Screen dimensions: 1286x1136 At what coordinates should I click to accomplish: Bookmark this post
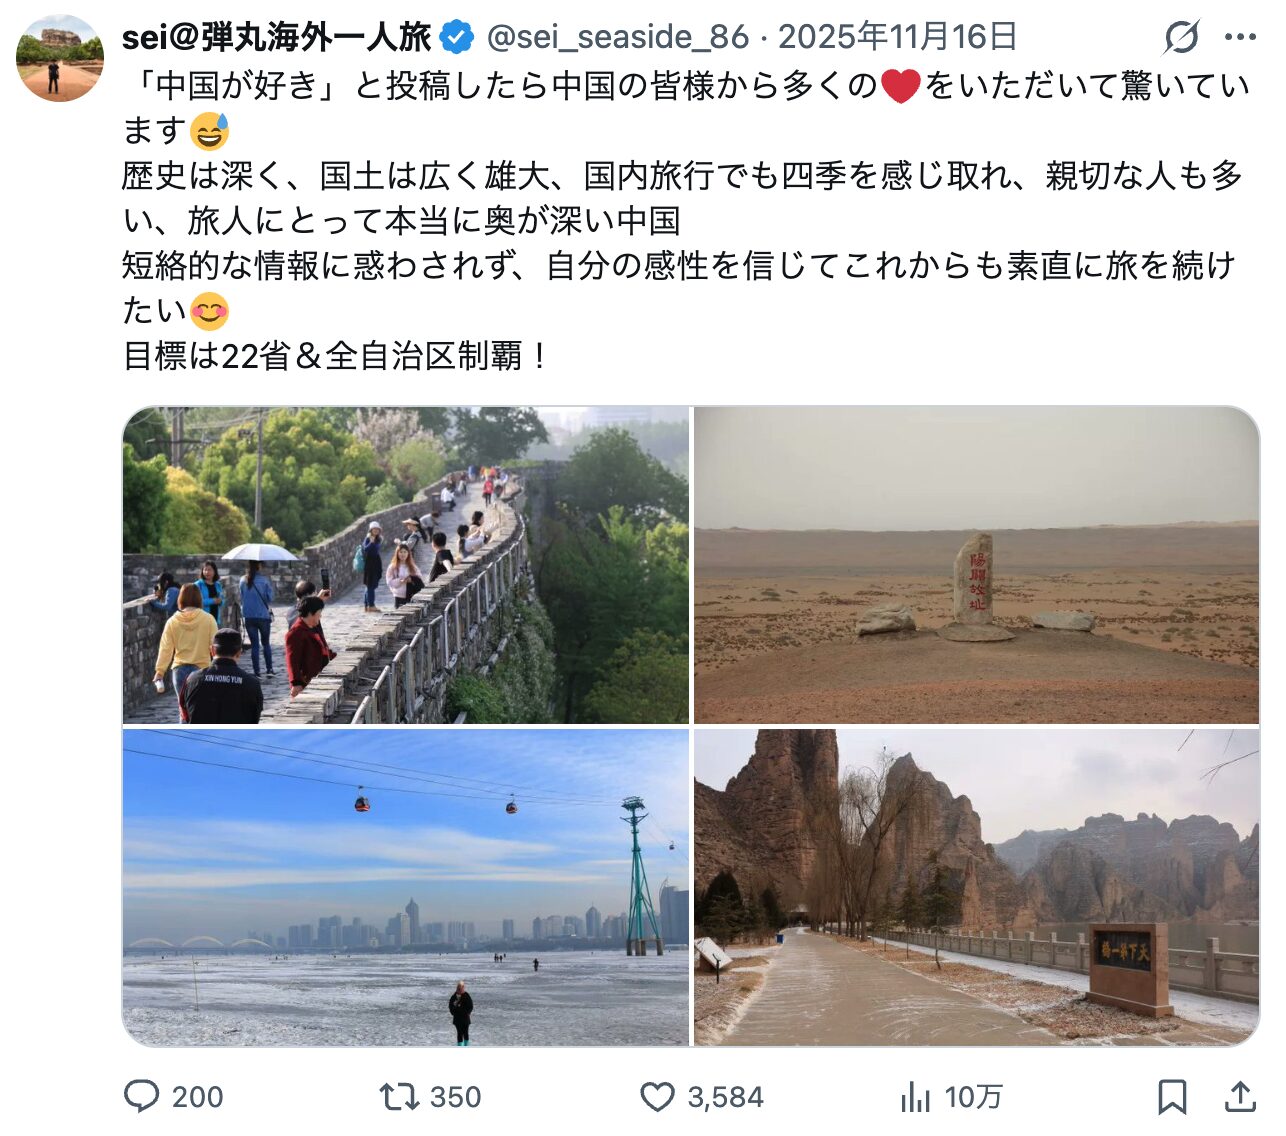(x=1172, y=1097)
